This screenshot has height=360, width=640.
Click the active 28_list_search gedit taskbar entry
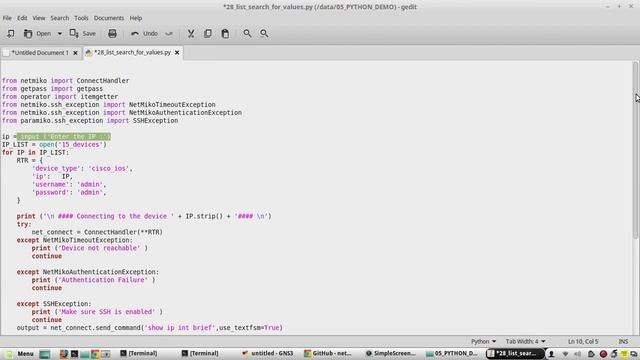(515, 353)
